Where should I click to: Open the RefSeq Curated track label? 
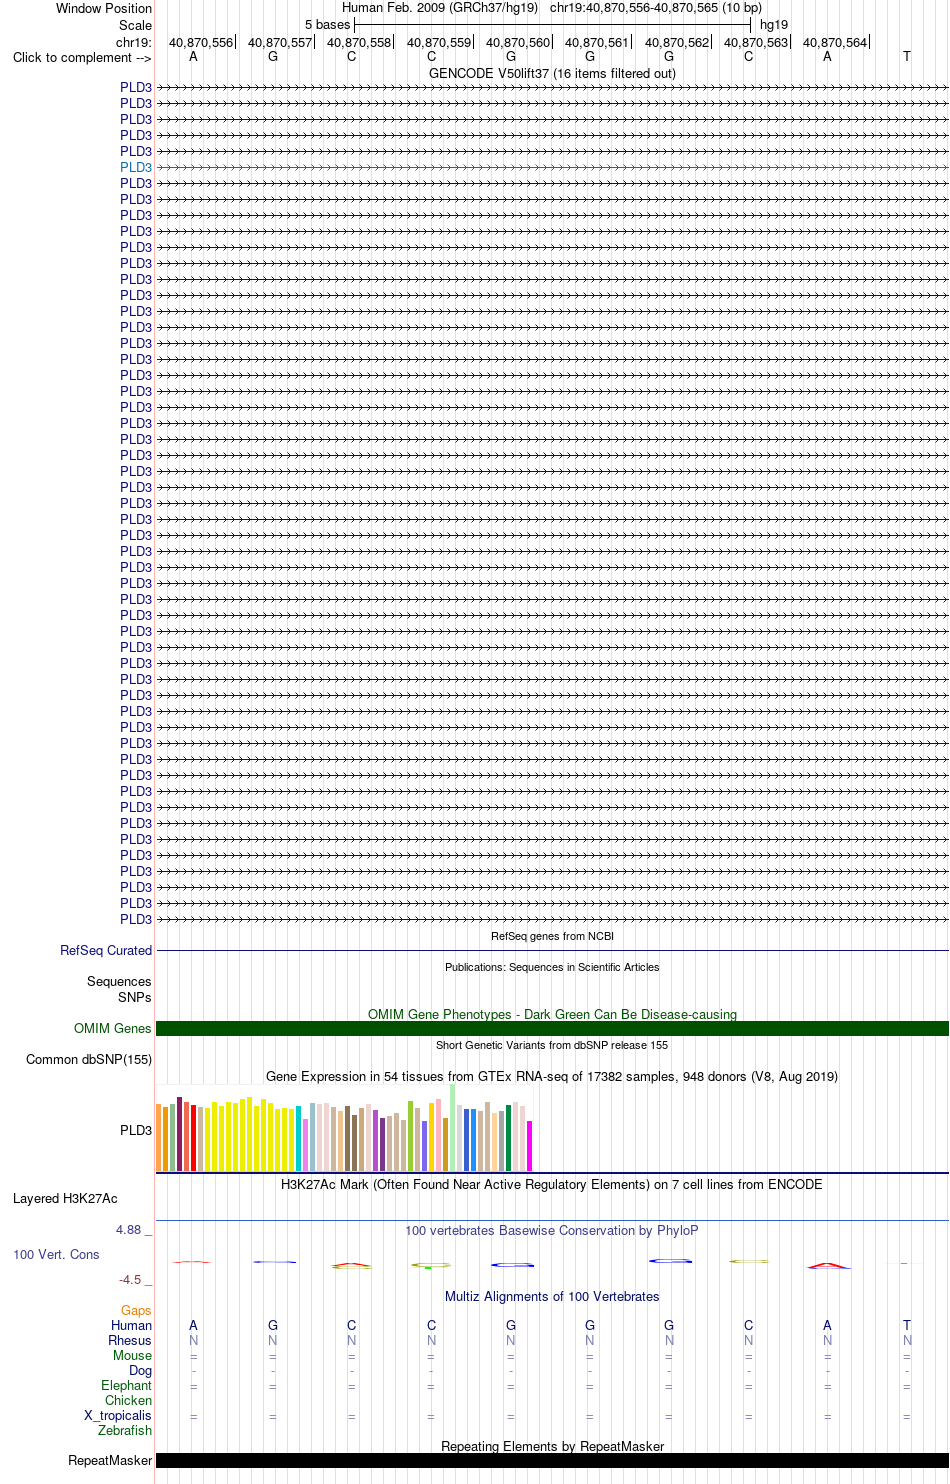coord(106,950)
